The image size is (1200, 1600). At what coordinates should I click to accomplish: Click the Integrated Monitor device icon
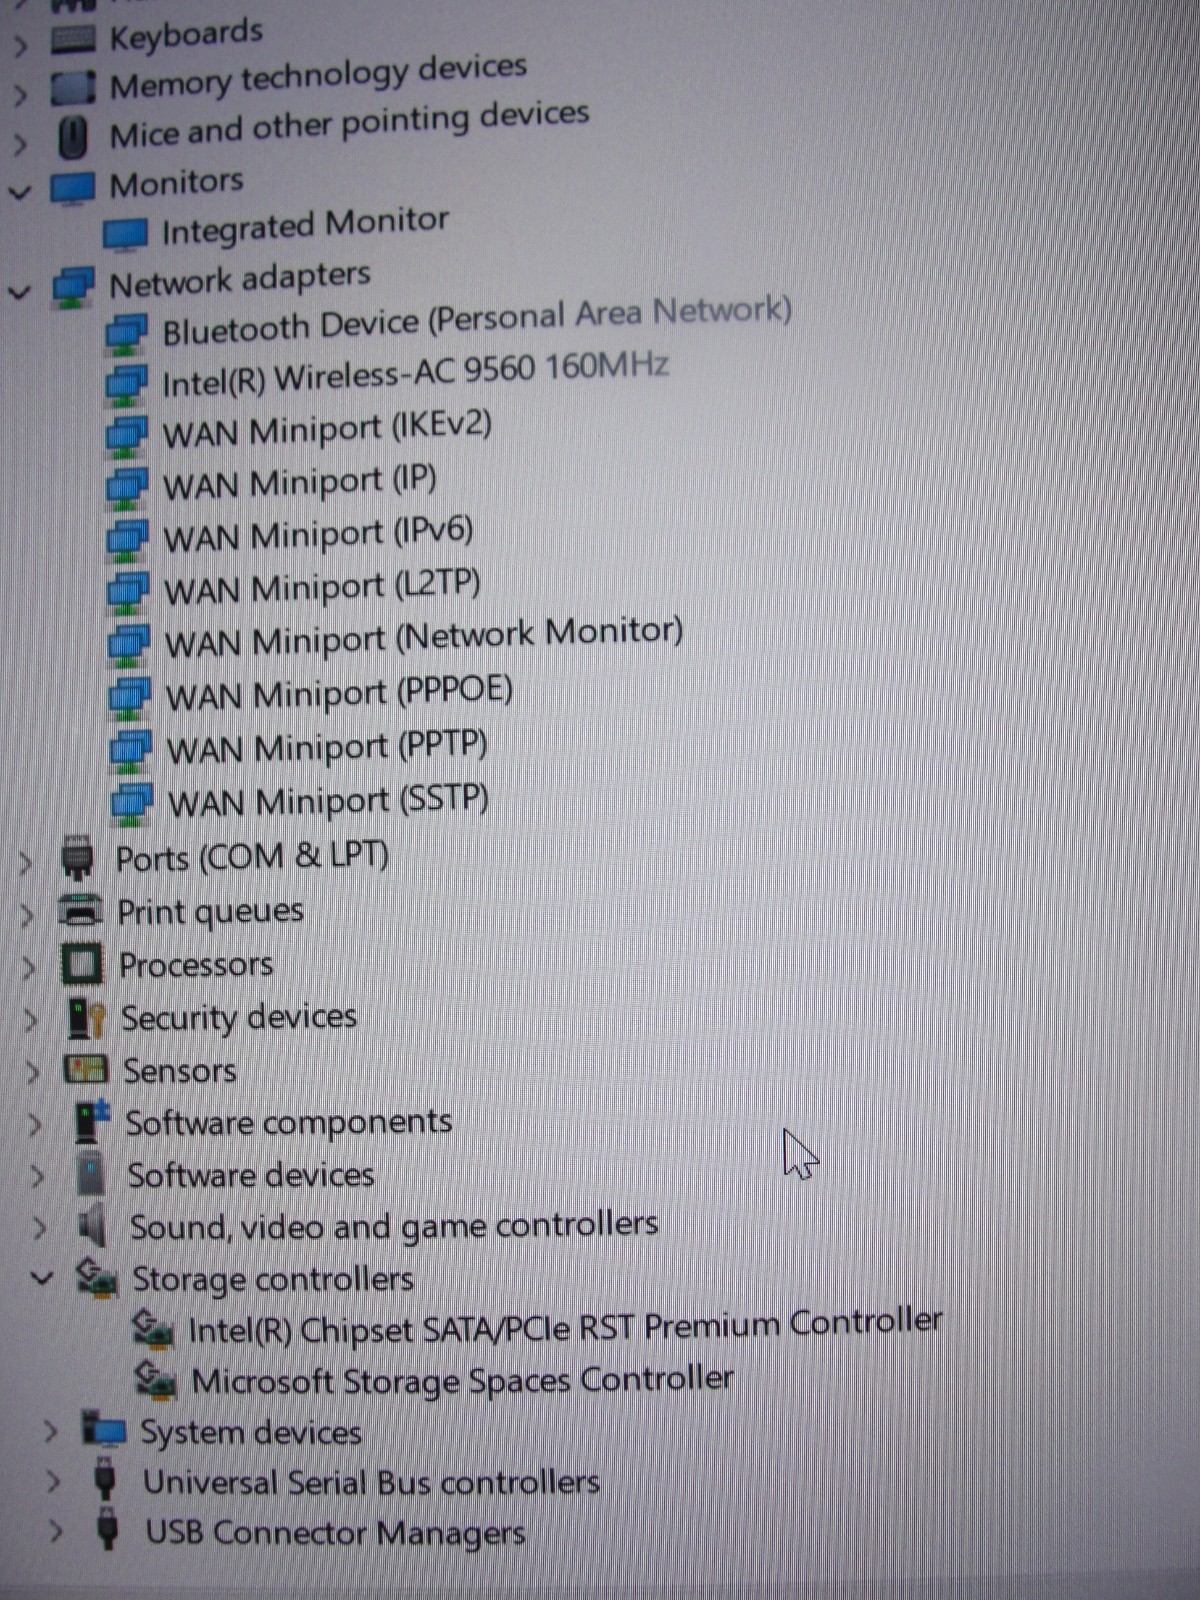[125, 236]
